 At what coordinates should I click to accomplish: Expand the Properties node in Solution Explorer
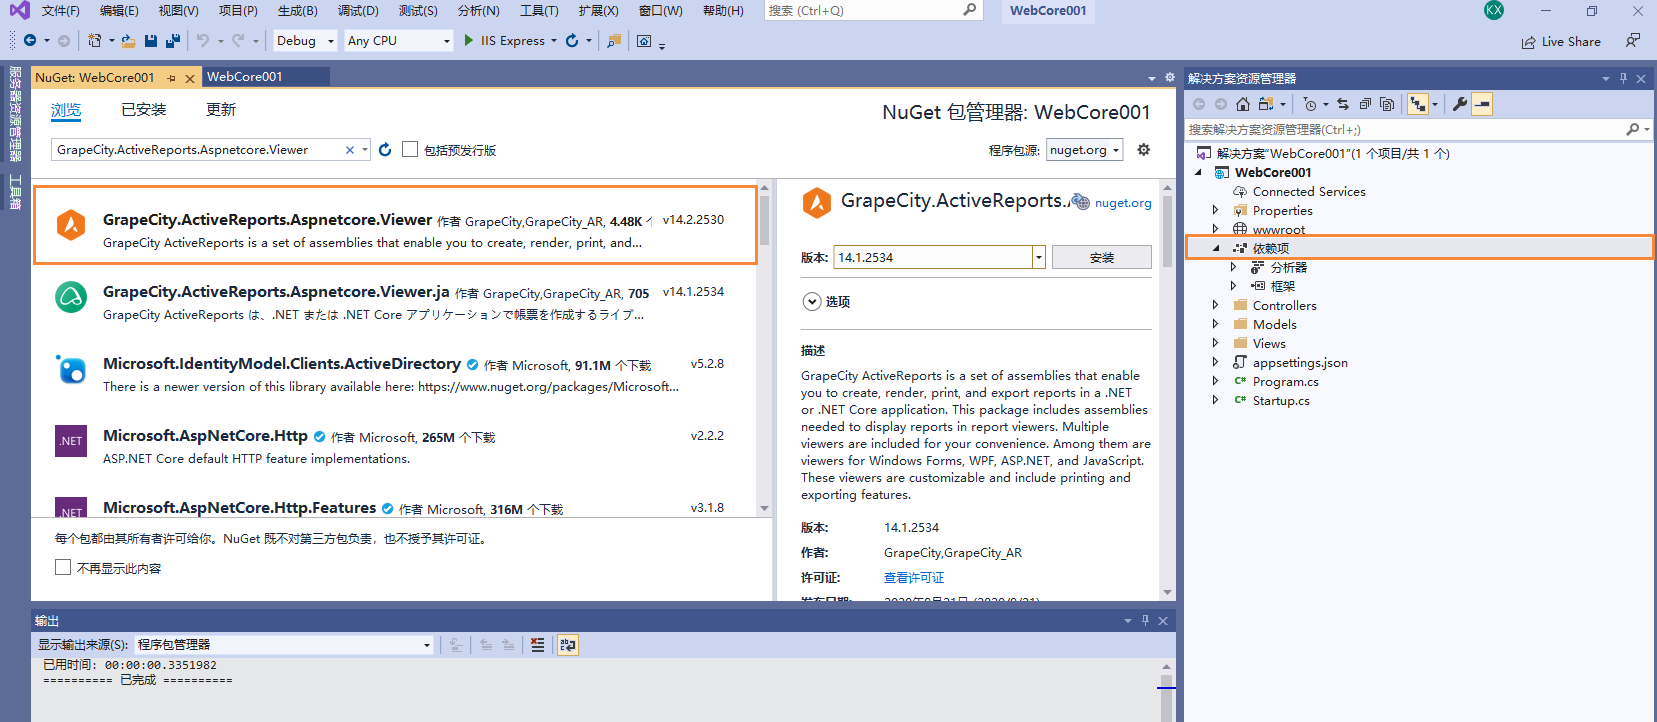point(1216,211)
